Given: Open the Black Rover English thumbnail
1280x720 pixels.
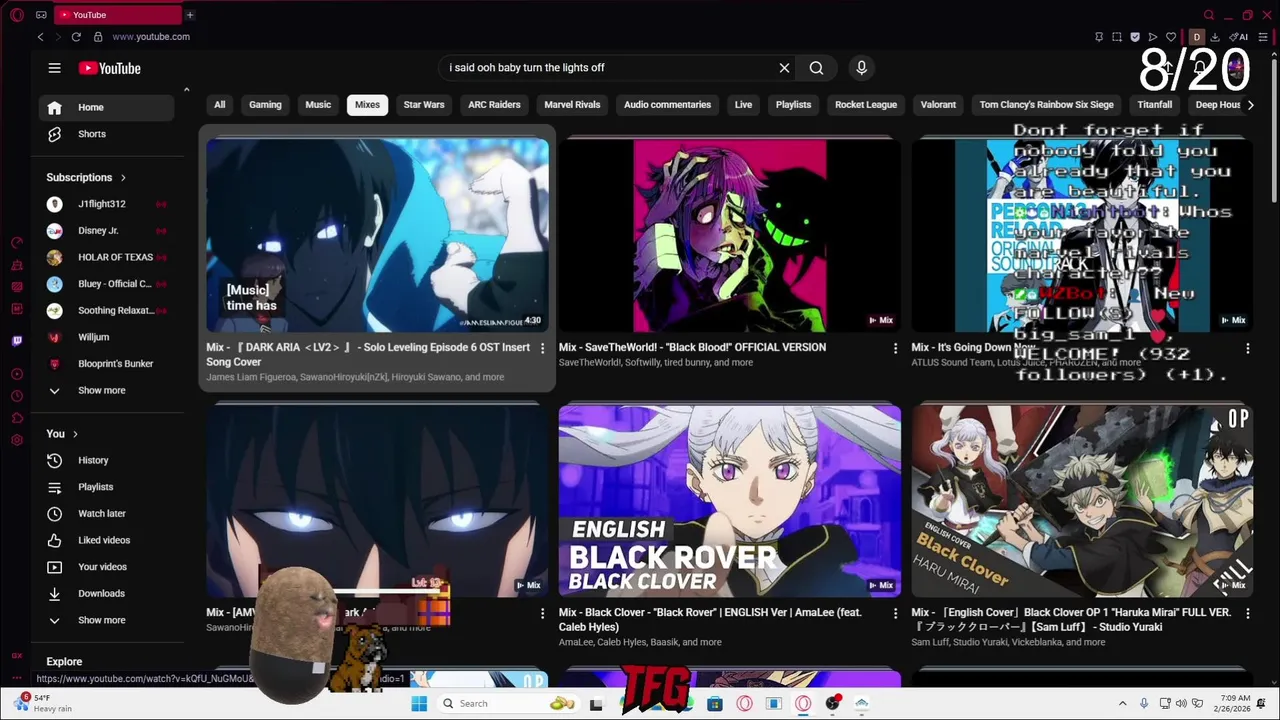Looking at the screenshot, I should [729, 500].
